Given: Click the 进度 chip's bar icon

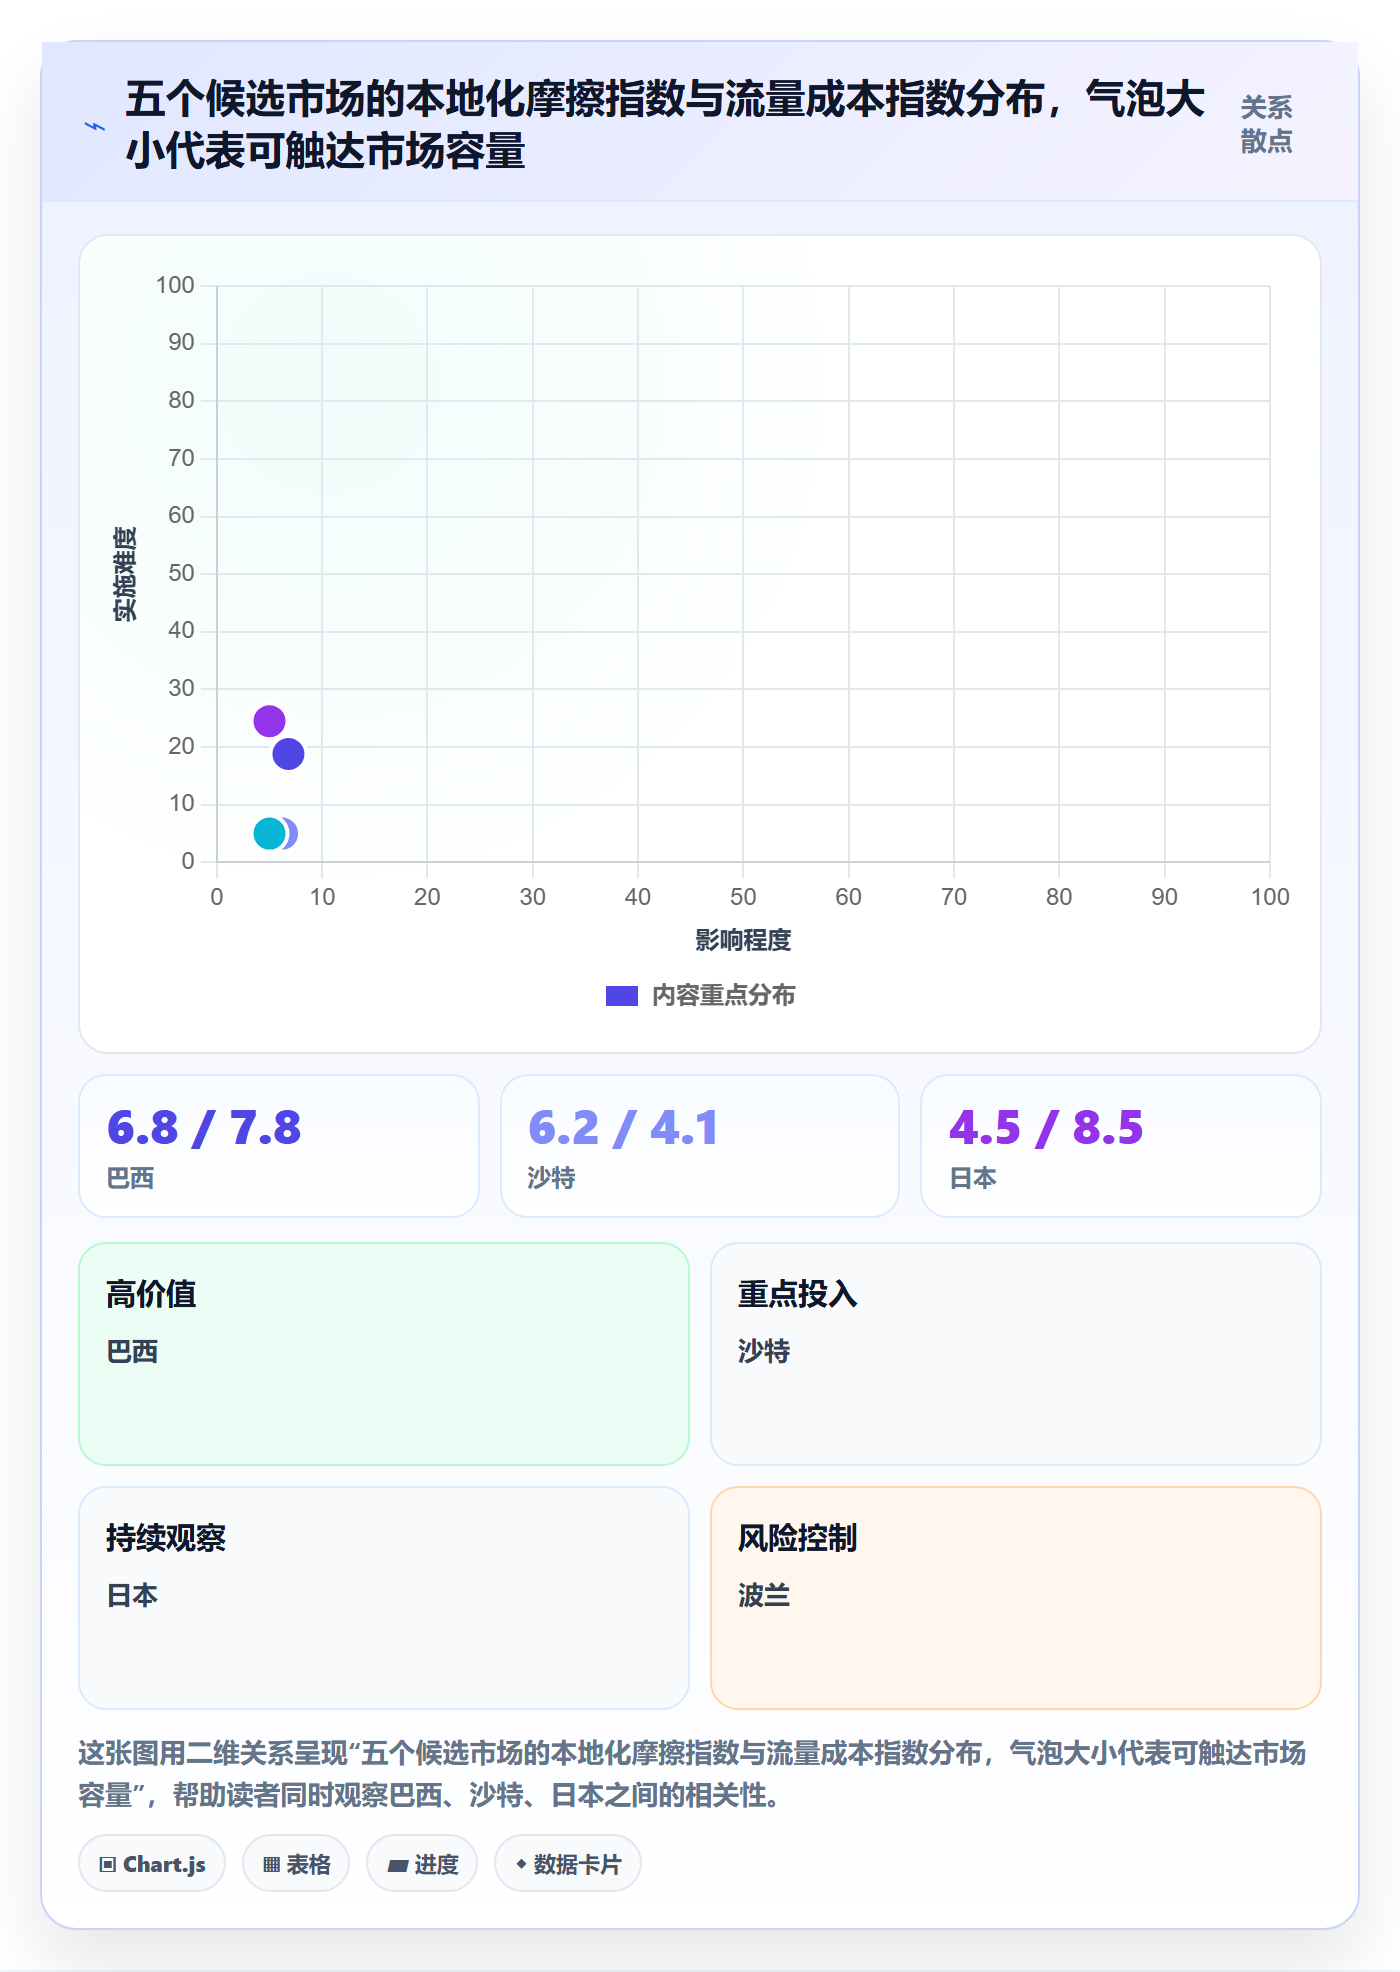Looking at the screenshot, I should 398,1865.
